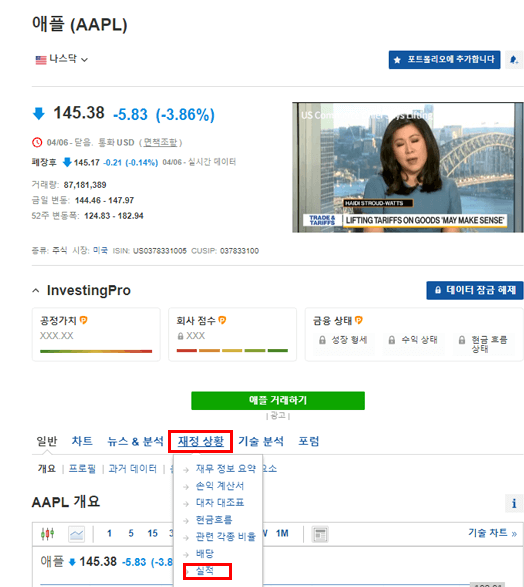Open the 기술 차트 link
The image size is (524, 587).
click(492, 533)
